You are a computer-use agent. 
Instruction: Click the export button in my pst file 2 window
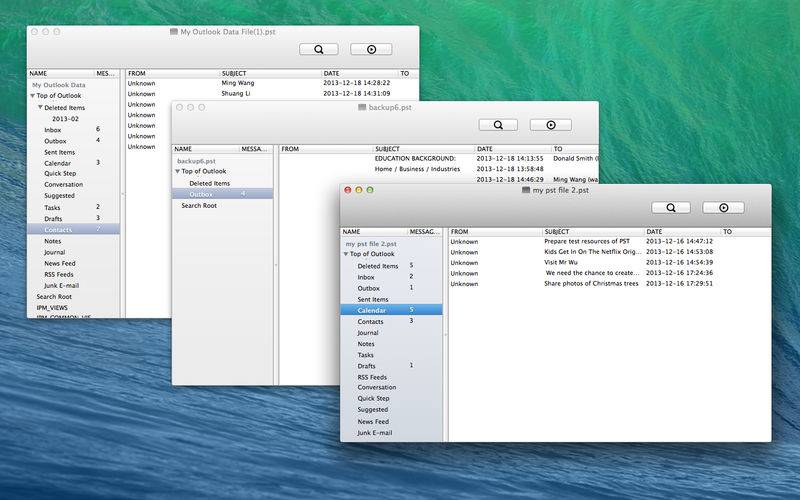[723, 208]
